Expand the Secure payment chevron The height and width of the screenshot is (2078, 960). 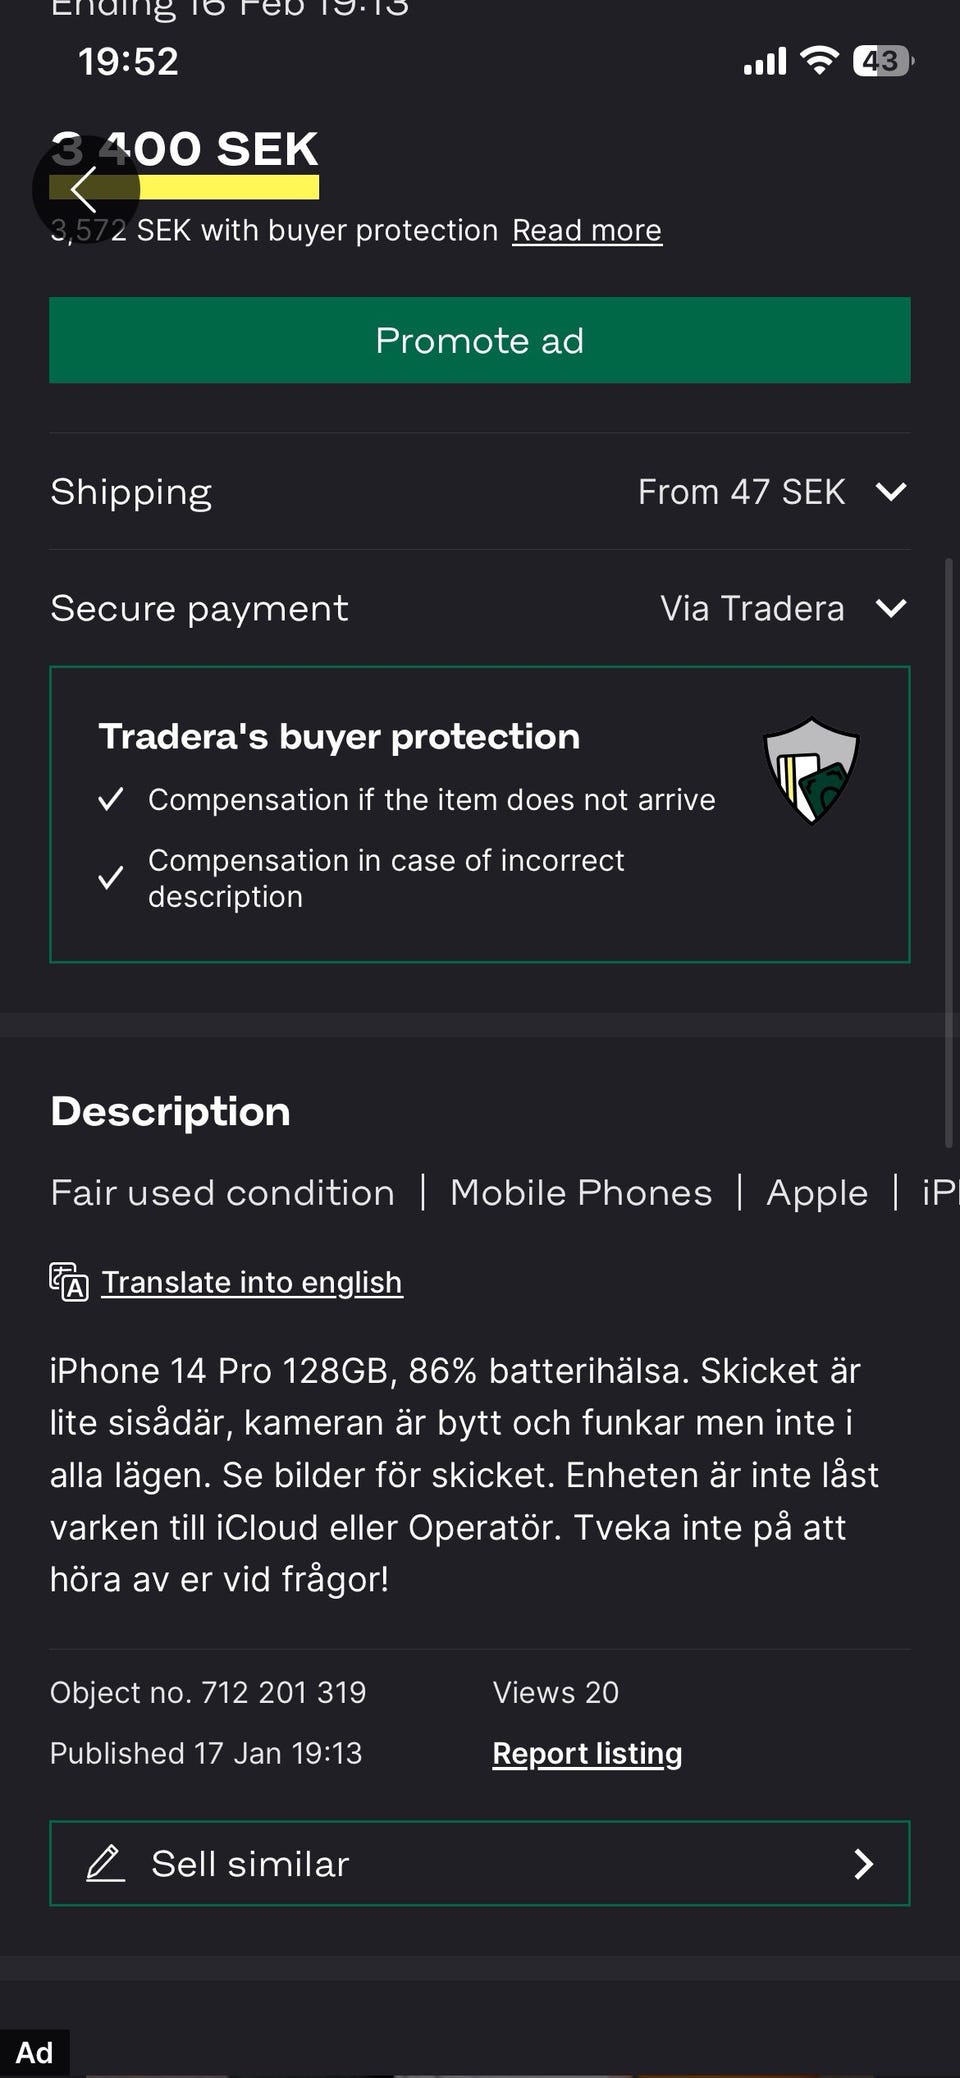click(890, 608)
